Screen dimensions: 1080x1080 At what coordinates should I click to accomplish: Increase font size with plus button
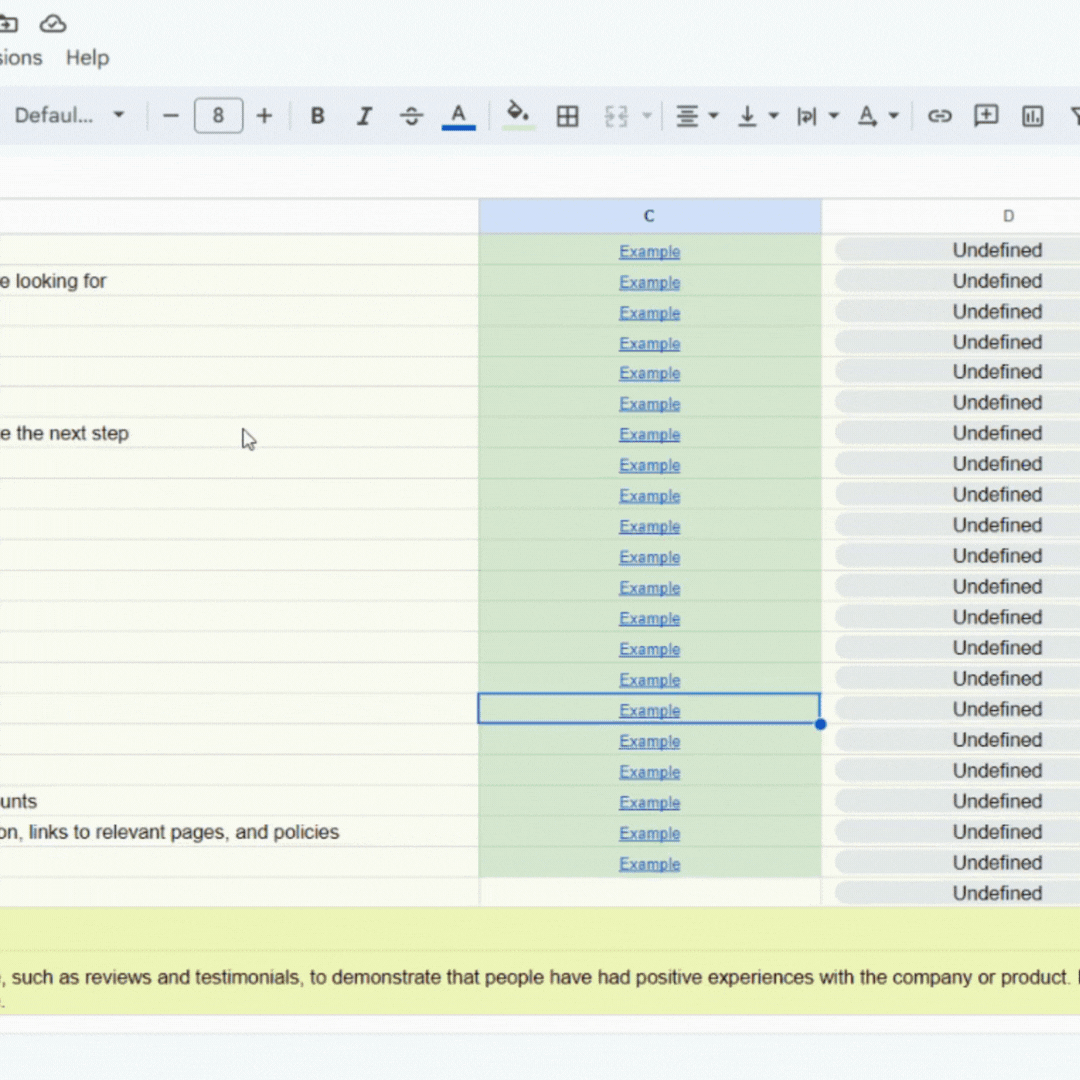pyautogui.click(x=264, y=116)
